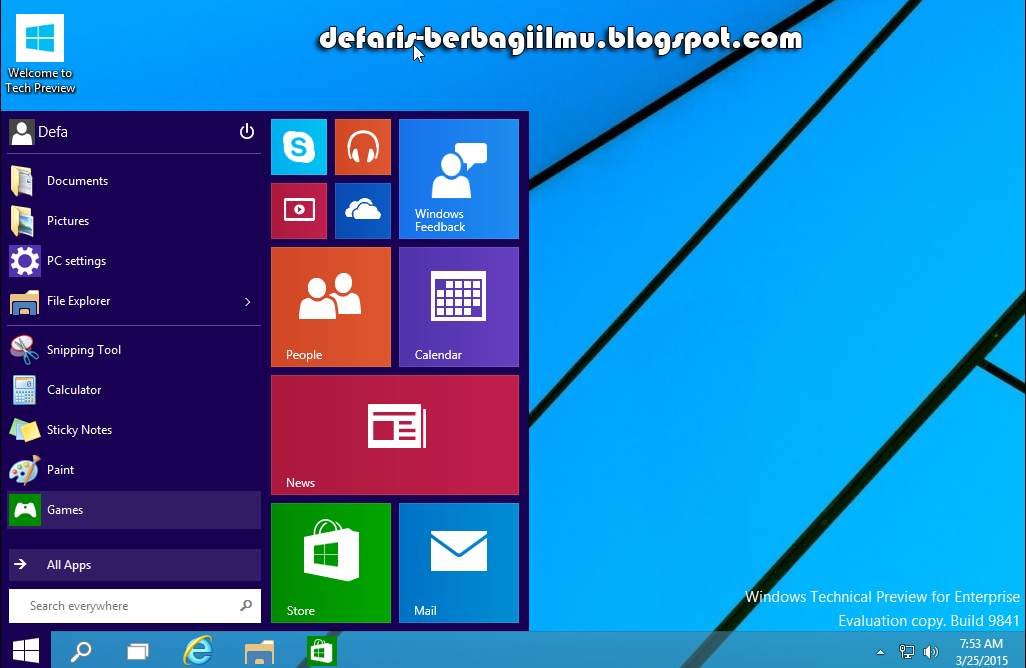This screenshot has width=1026, height=668.
Task: Open the OneDrive cloud tile
Action: tap(362, 210)
